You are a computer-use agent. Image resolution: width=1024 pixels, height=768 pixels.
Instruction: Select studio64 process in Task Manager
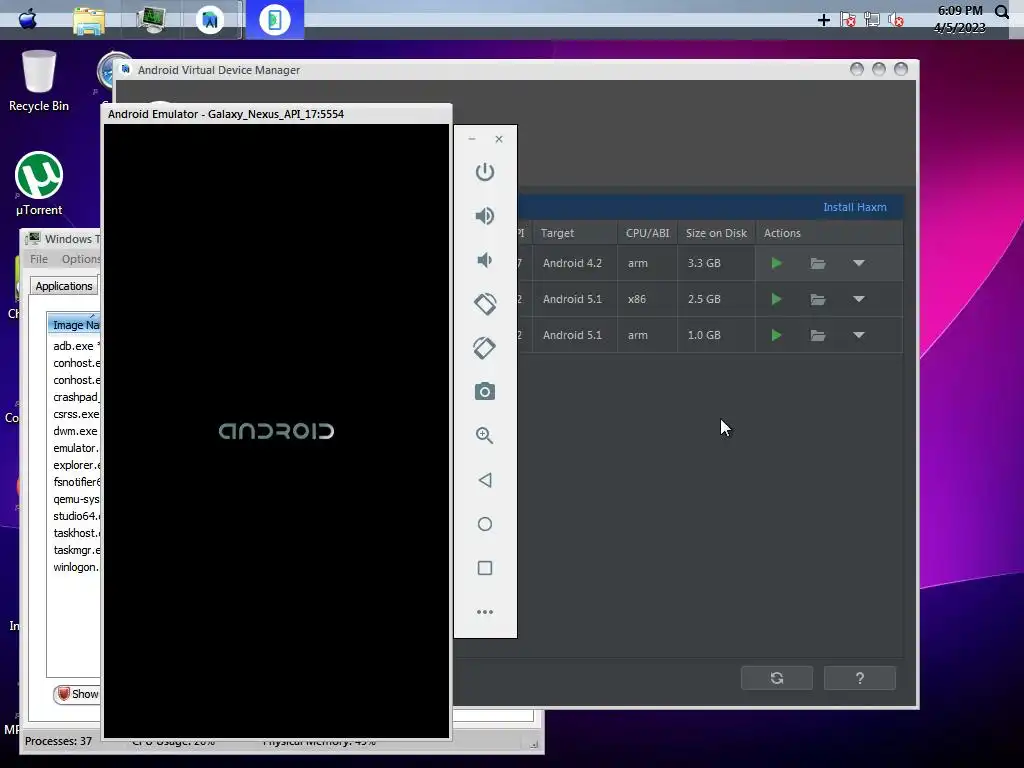[76, 516]
